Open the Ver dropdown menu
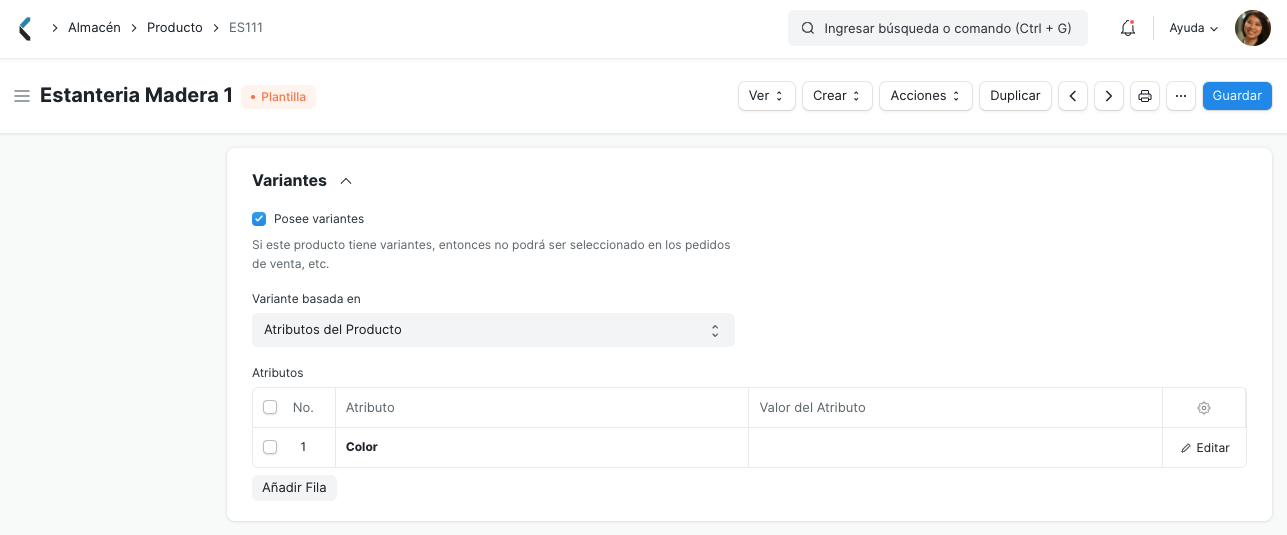1287x535 pixels. click(x=767, y=96)
